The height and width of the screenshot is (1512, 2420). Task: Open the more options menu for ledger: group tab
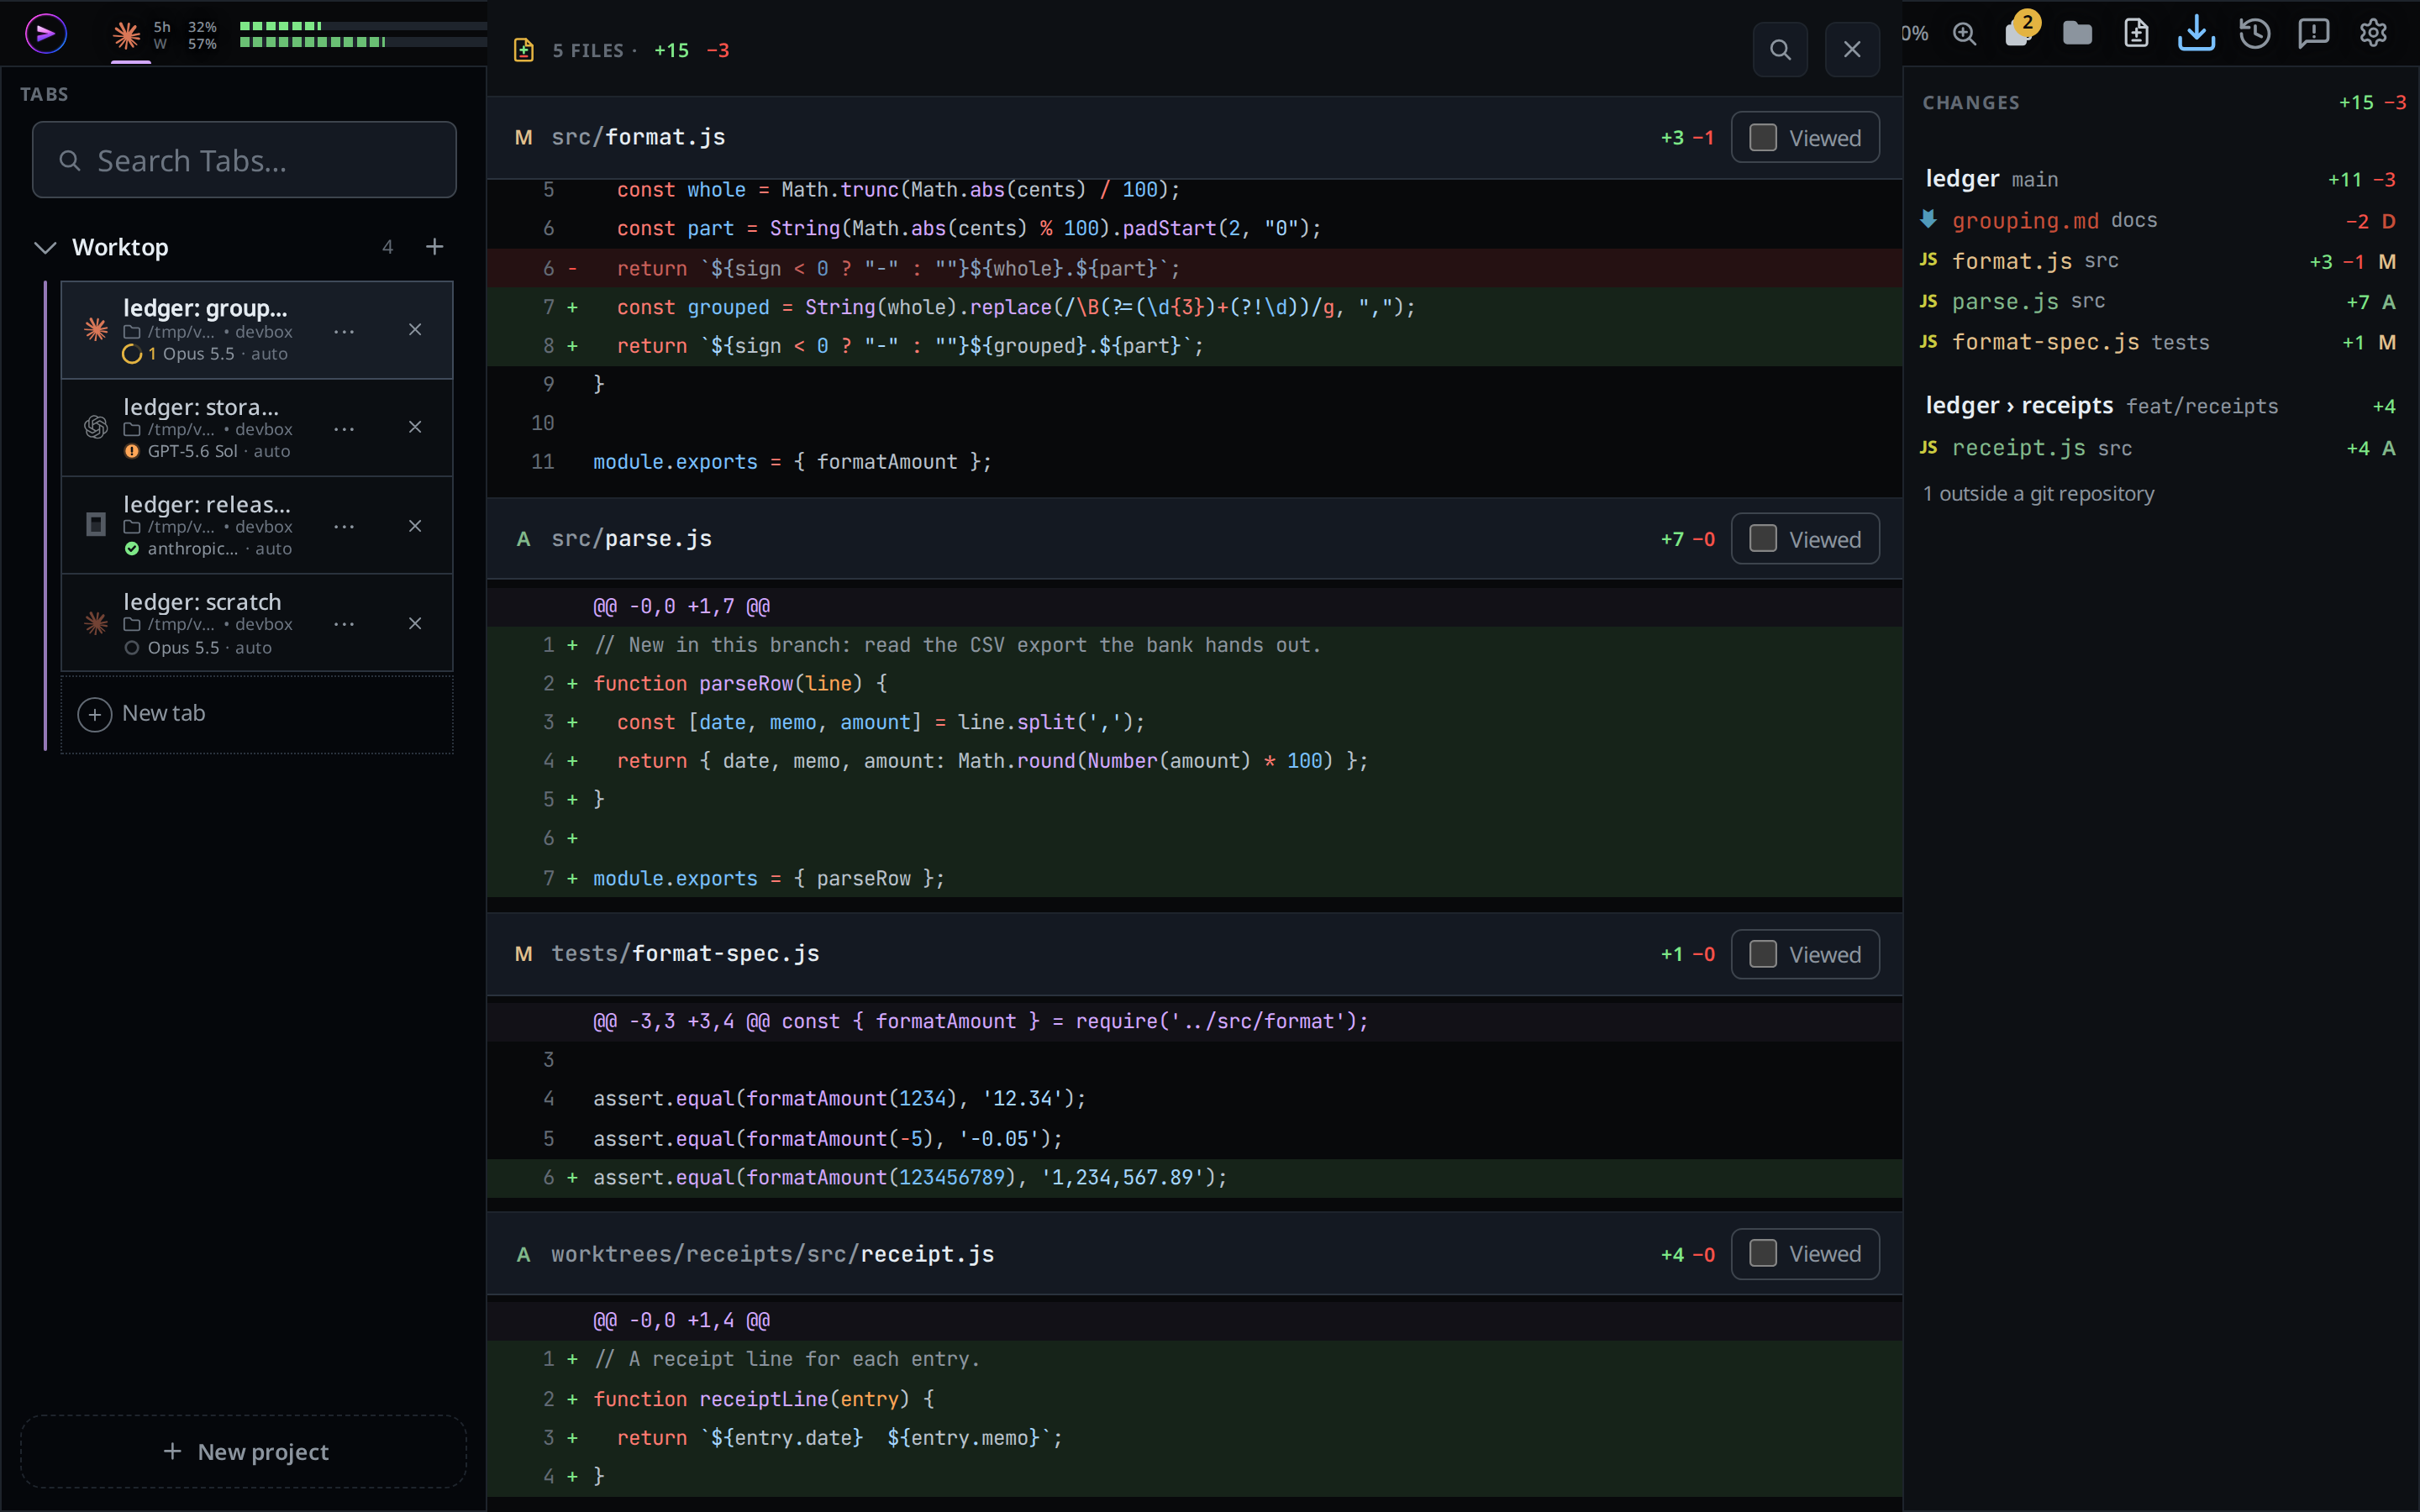[344, 331]
